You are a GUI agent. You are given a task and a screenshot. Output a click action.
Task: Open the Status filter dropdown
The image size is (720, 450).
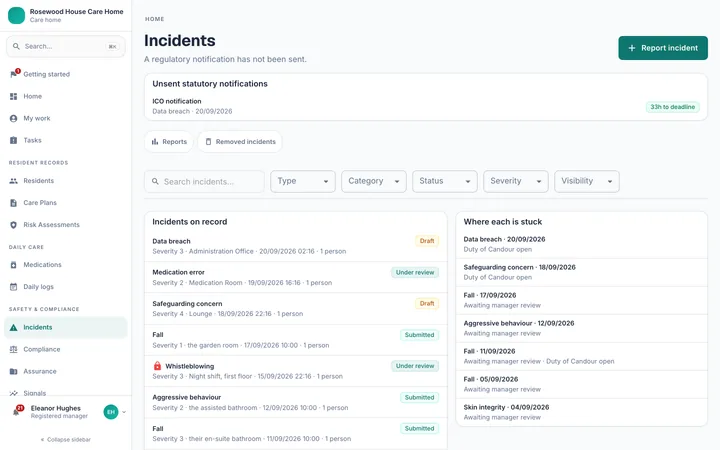click(x=444, y=181)
